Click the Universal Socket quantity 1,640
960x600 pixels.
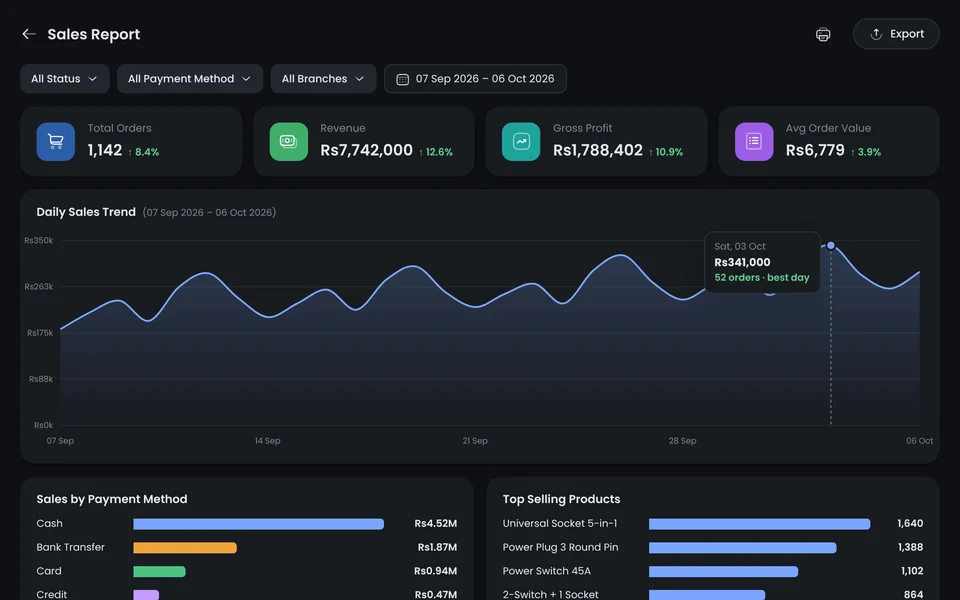click(x=910, y=523)
